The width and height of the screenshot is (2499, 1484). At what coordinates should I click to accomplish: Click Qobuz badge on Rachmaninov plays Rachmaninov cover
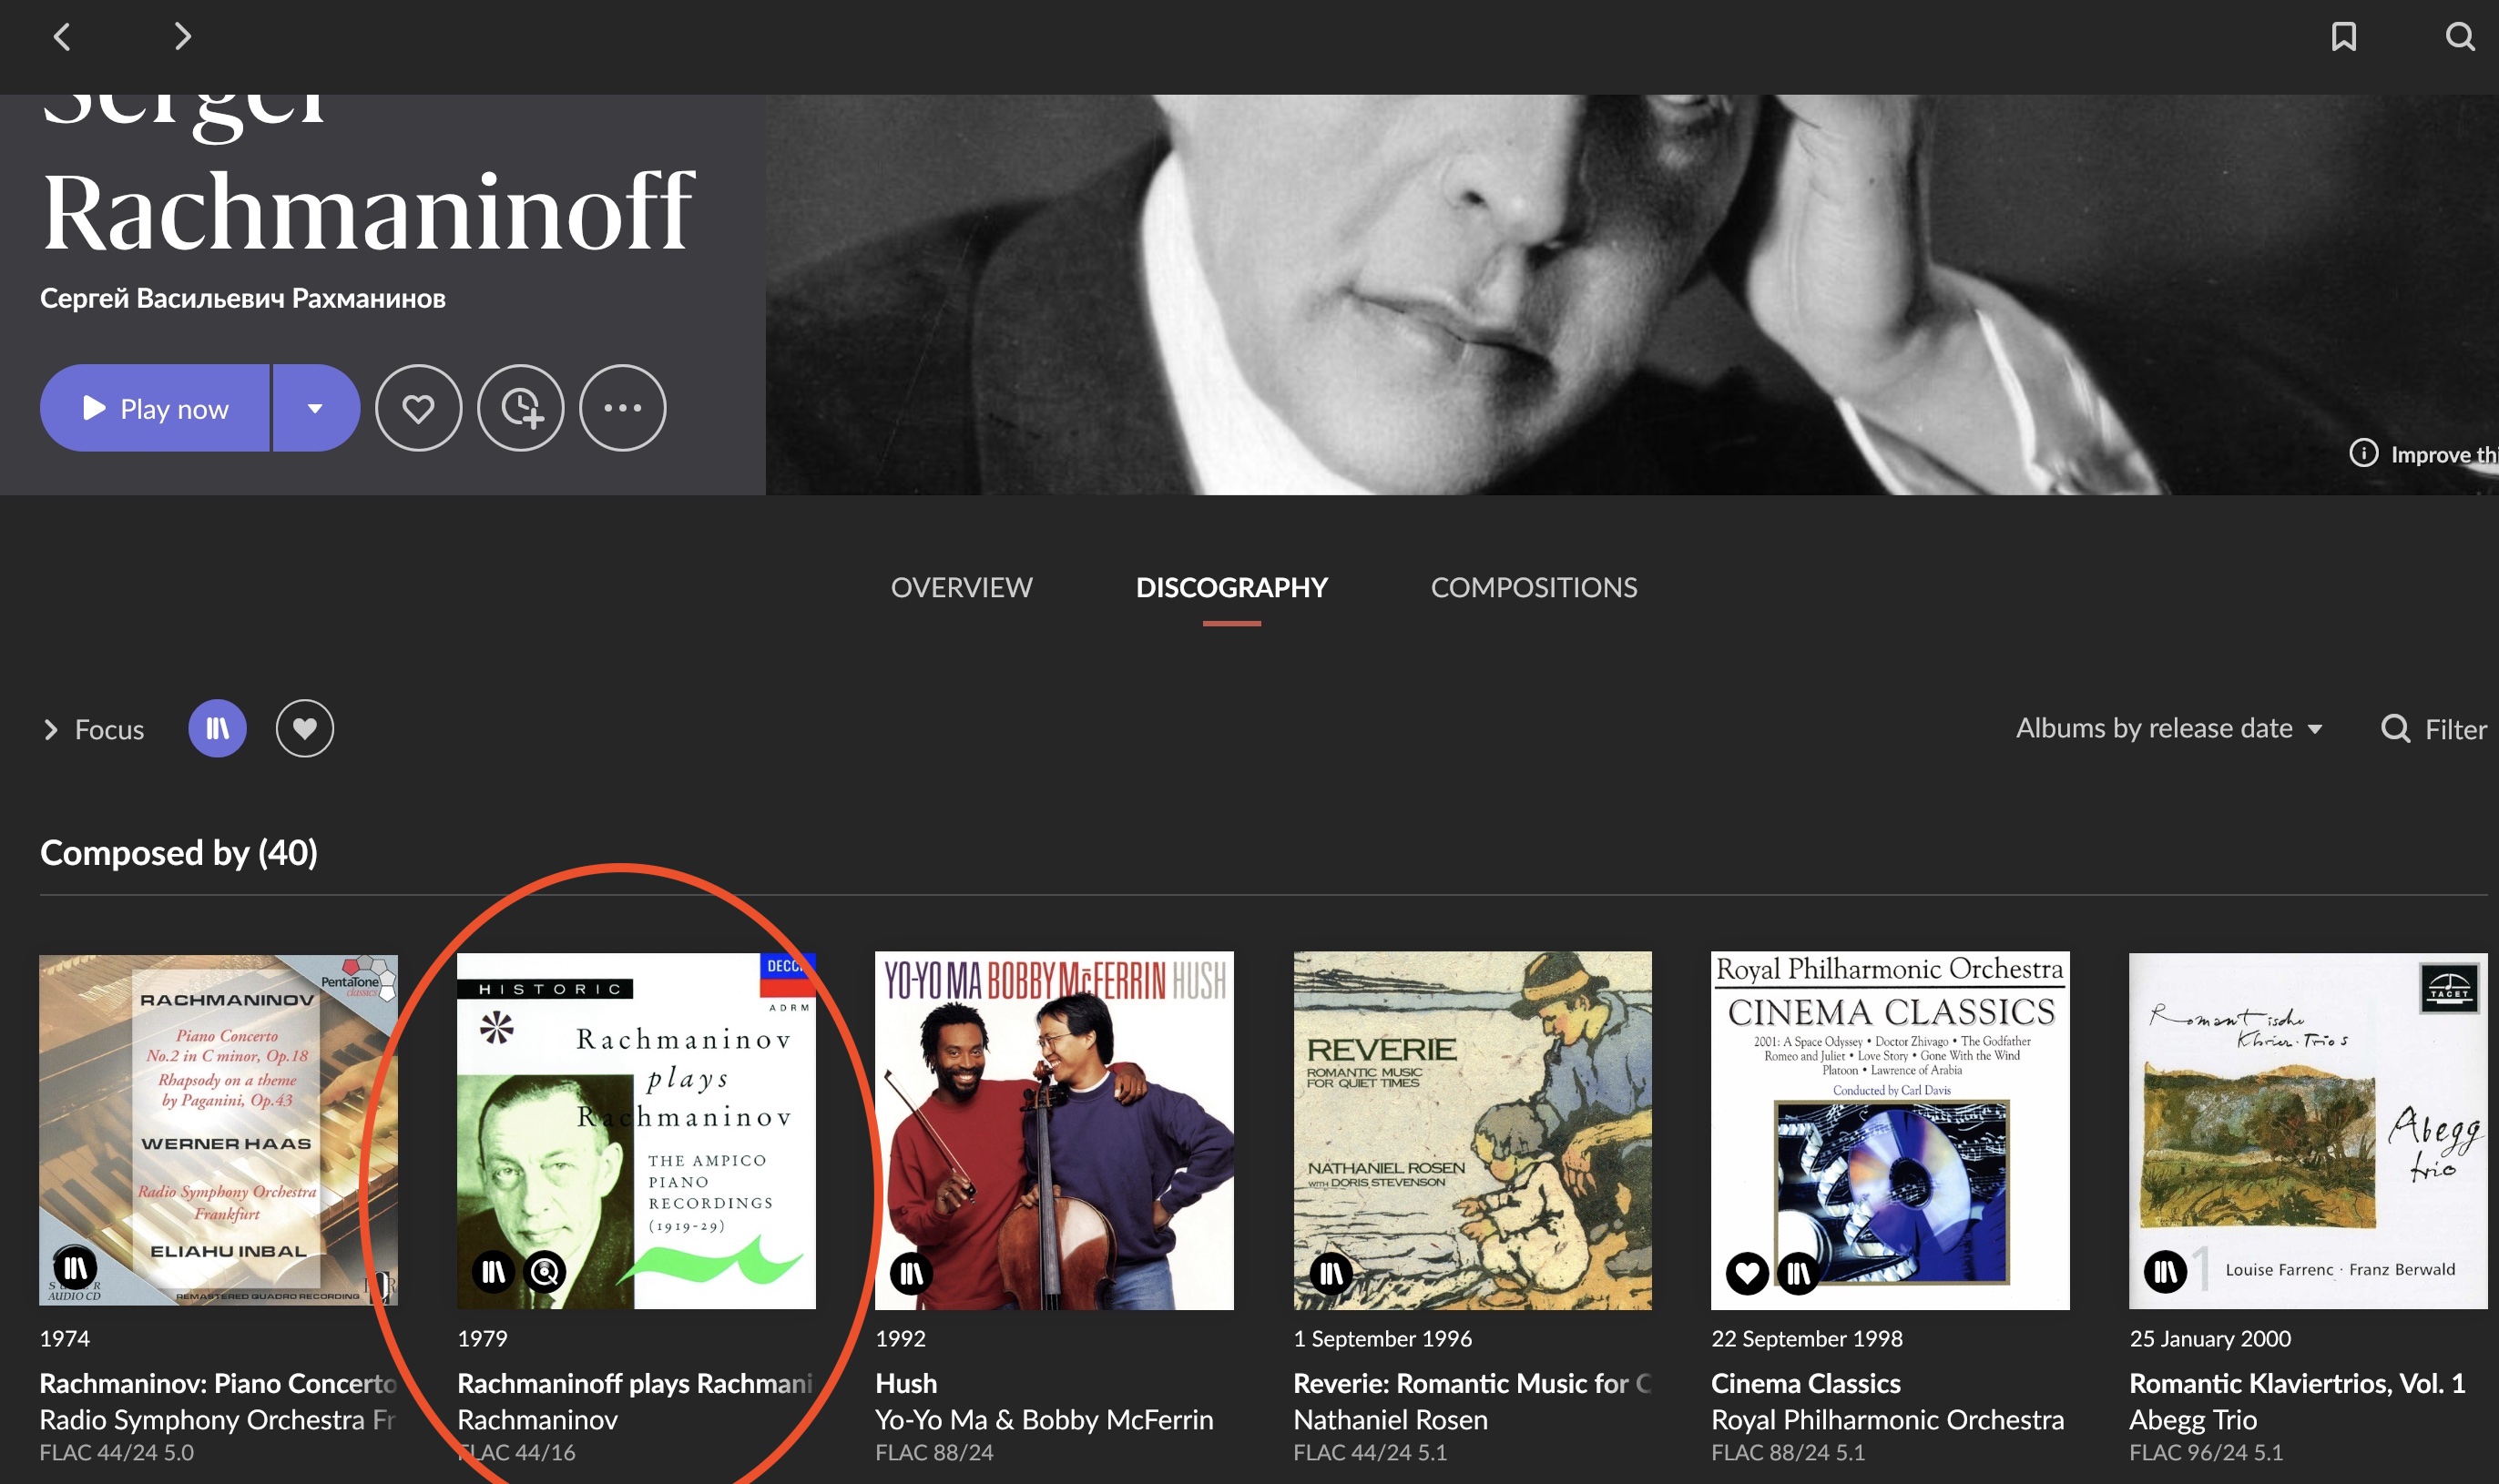coord(545,1271)
